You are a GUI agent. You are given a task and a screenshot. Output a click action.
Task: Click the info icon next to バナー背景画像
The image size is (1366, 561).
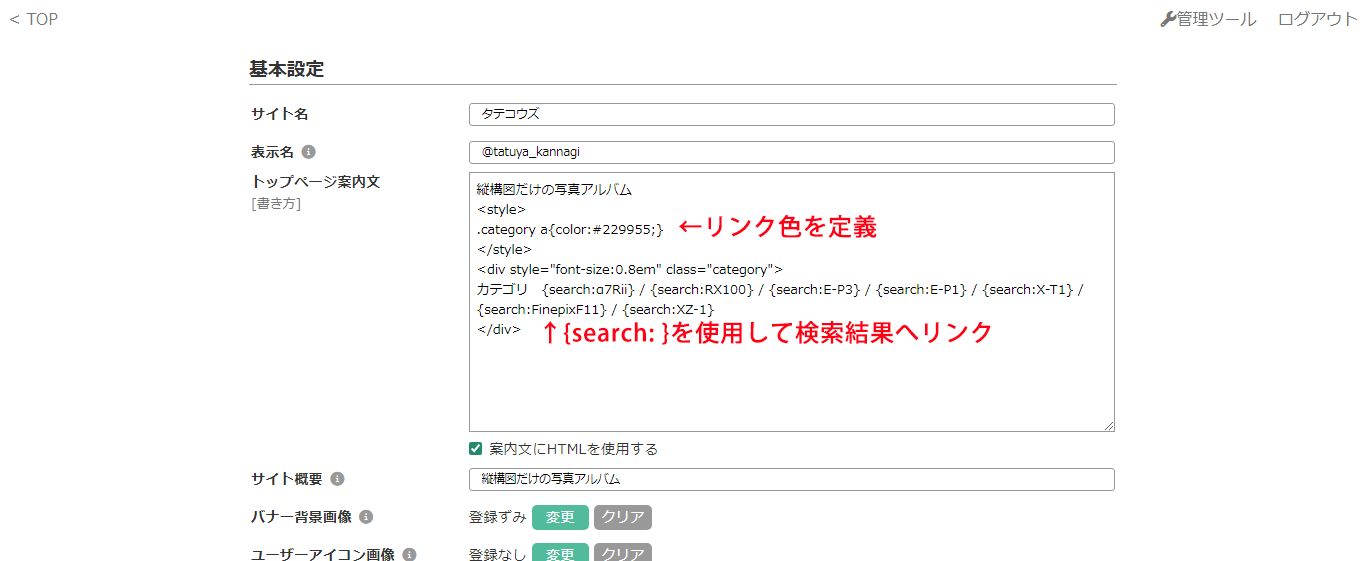pos(366,517)
